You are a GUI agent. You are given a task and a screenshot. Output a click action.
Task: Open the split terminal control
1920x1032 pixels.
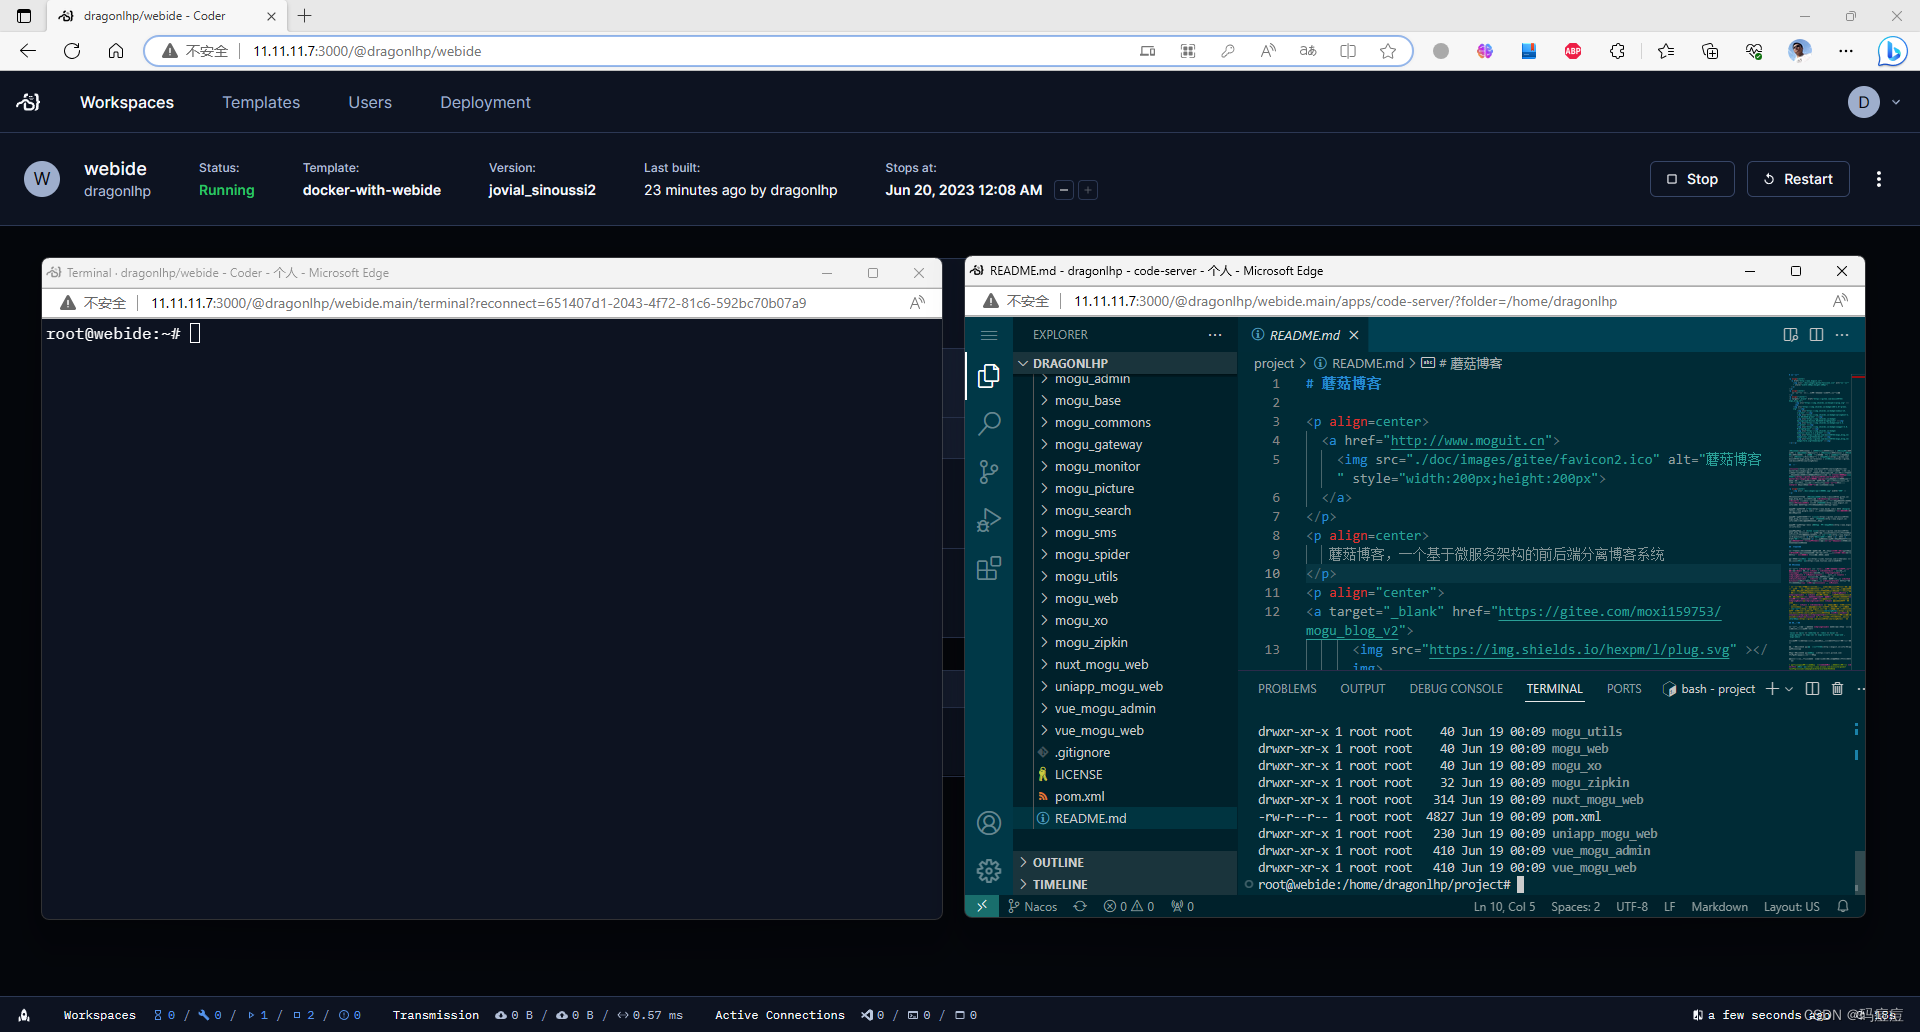point(1813,688)
